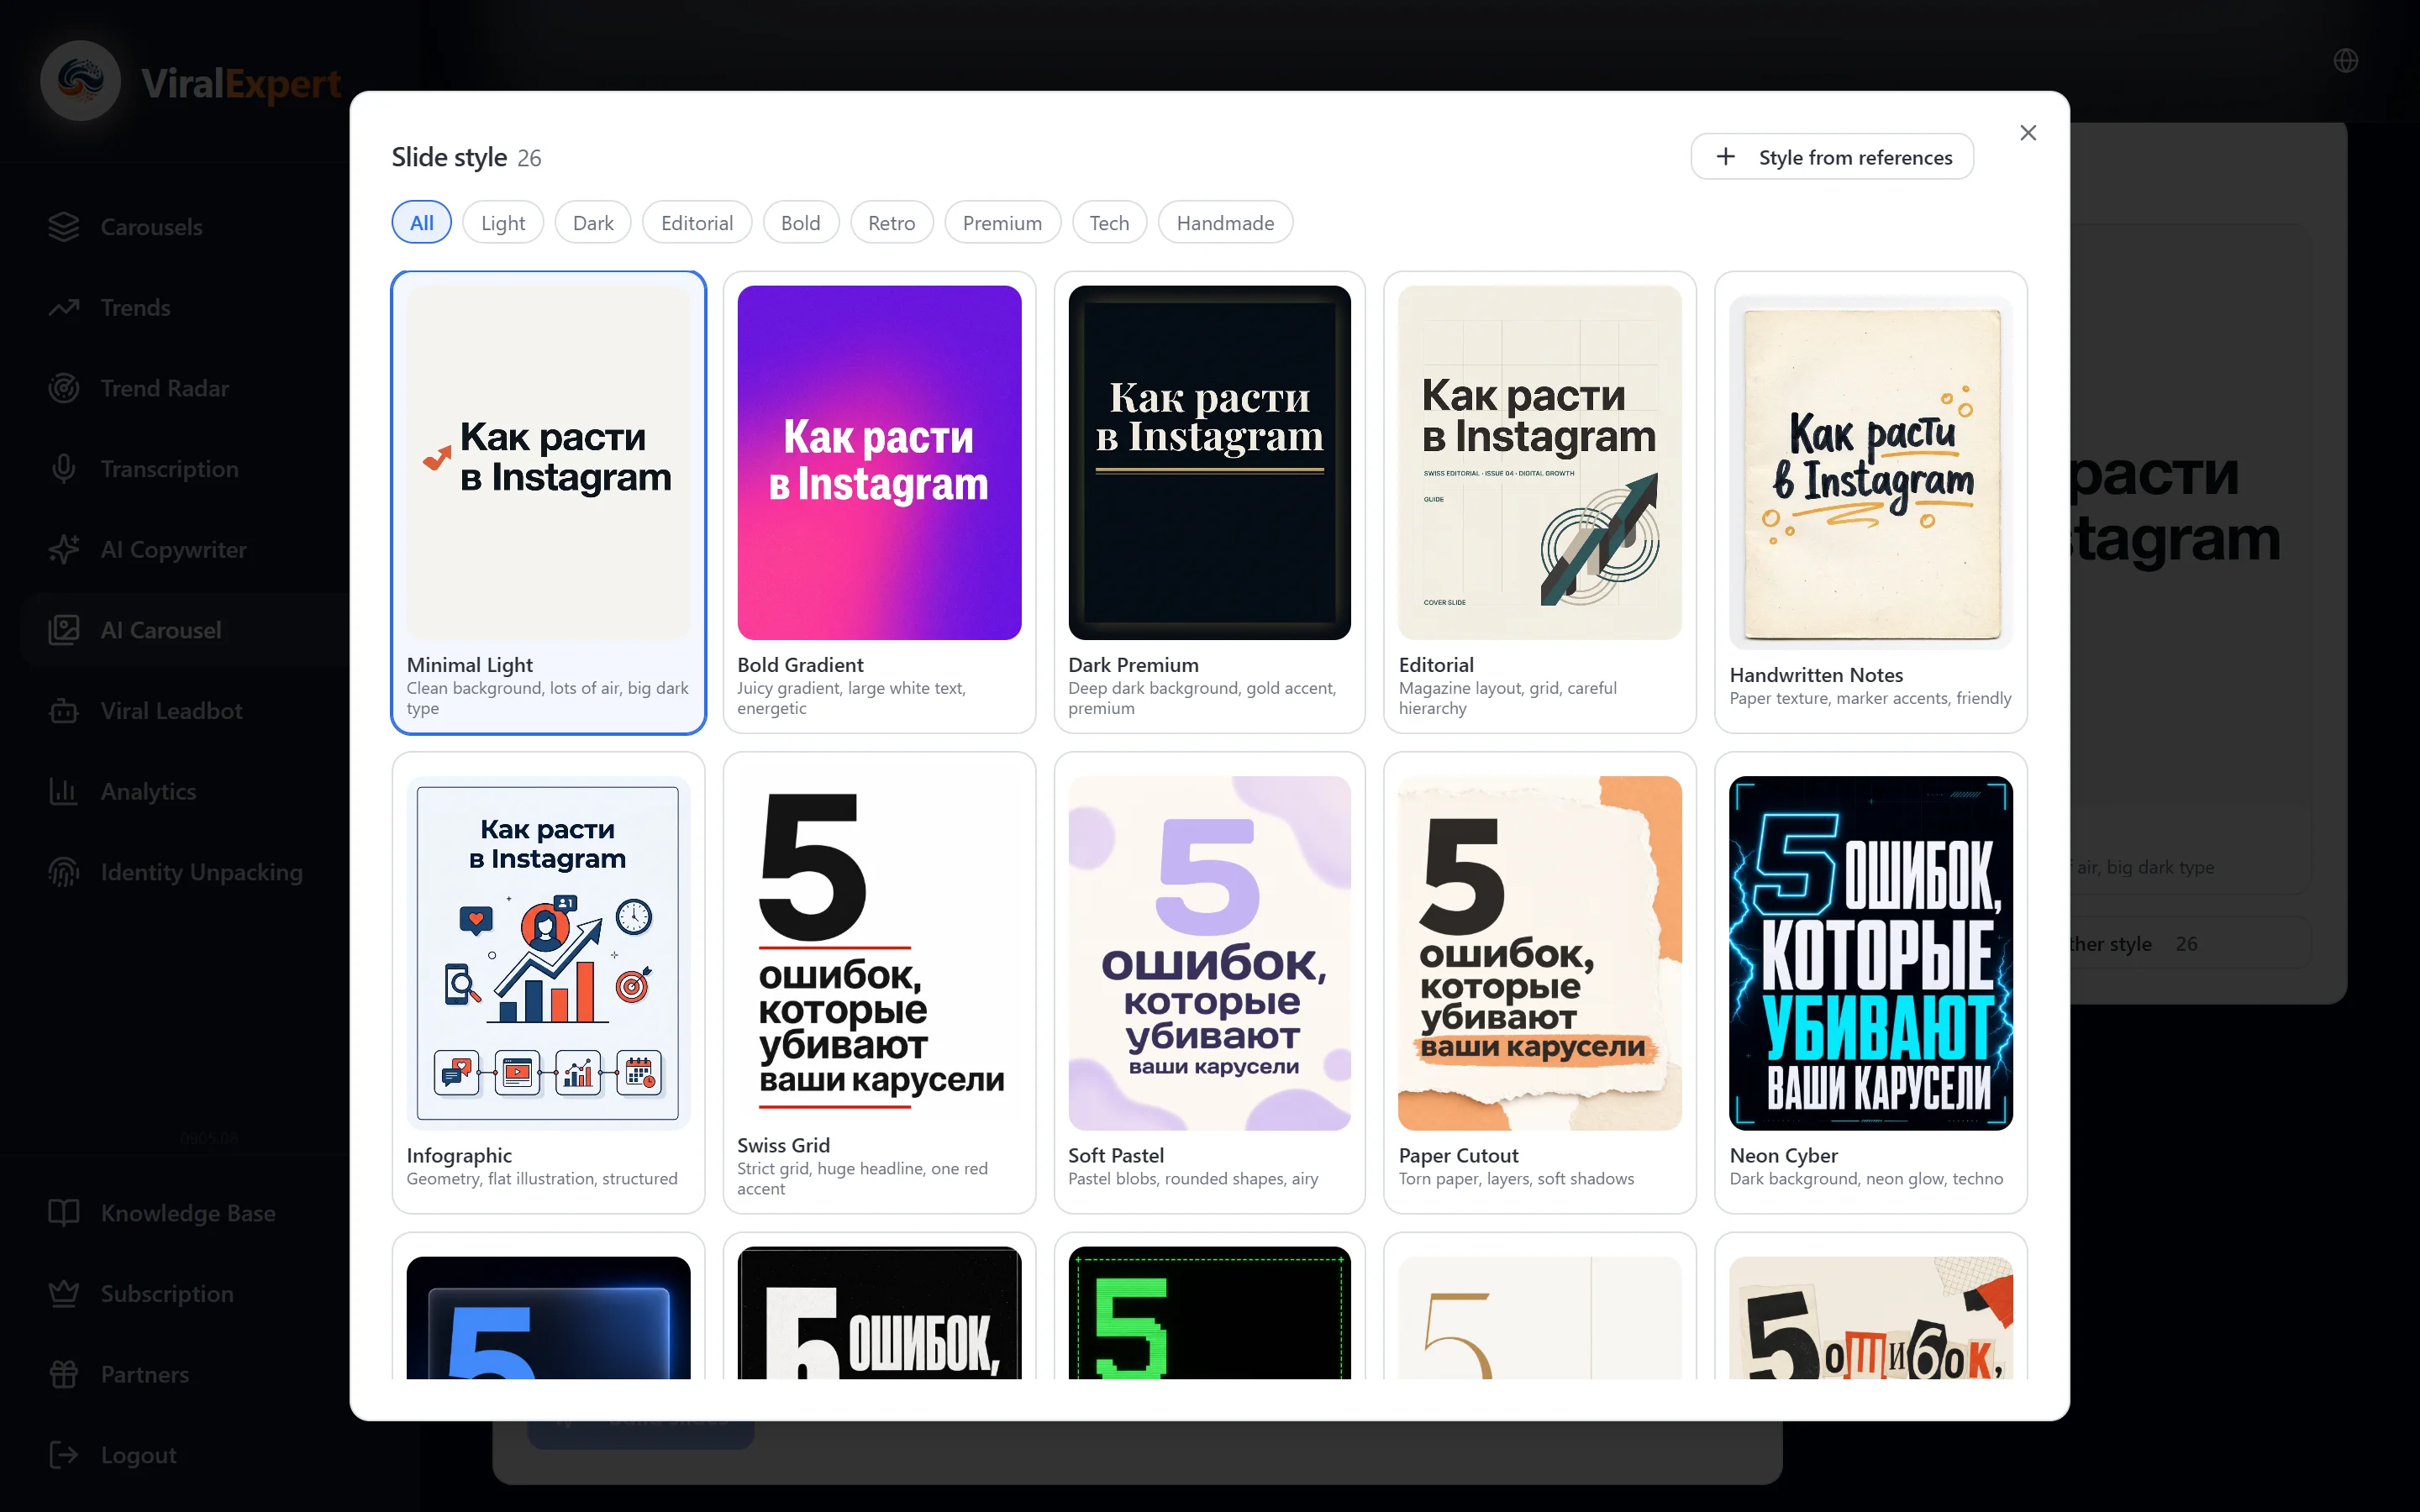Open the language globe icon

2345,61
